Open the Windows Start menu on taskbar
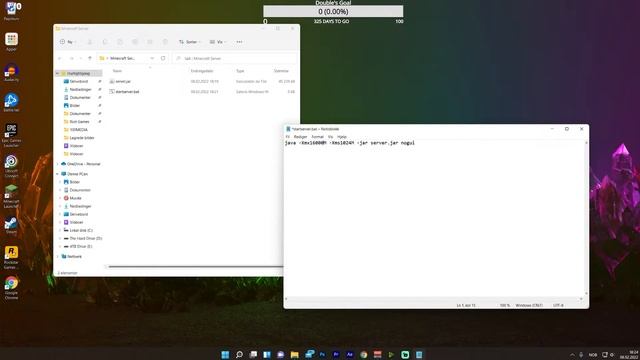 (225, 354)
